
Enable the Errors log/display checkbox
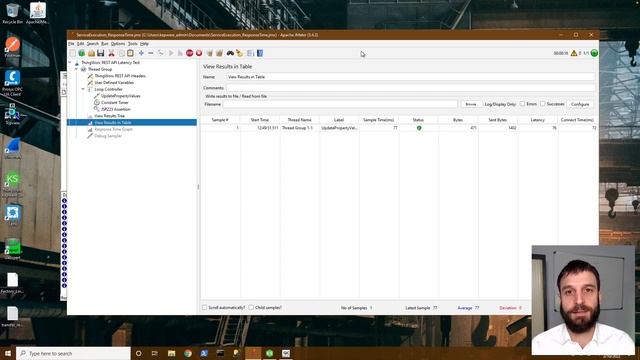522,104
